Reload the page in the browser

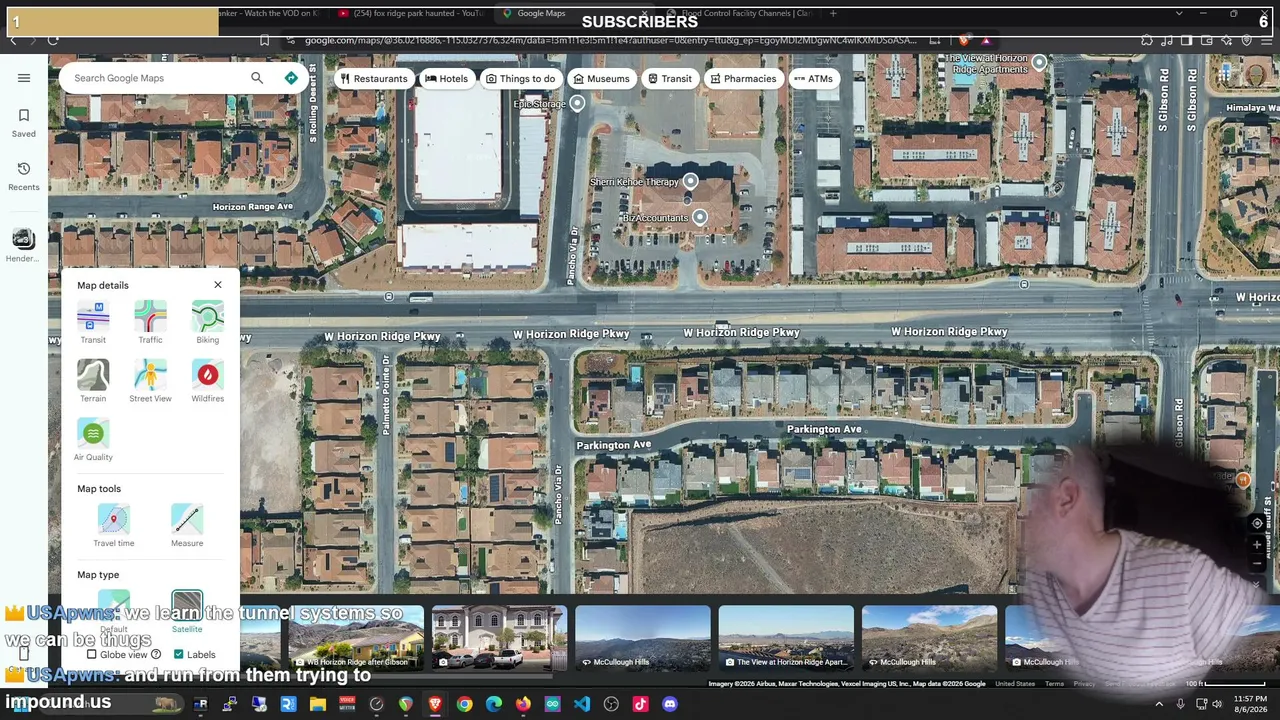point(53,41)
